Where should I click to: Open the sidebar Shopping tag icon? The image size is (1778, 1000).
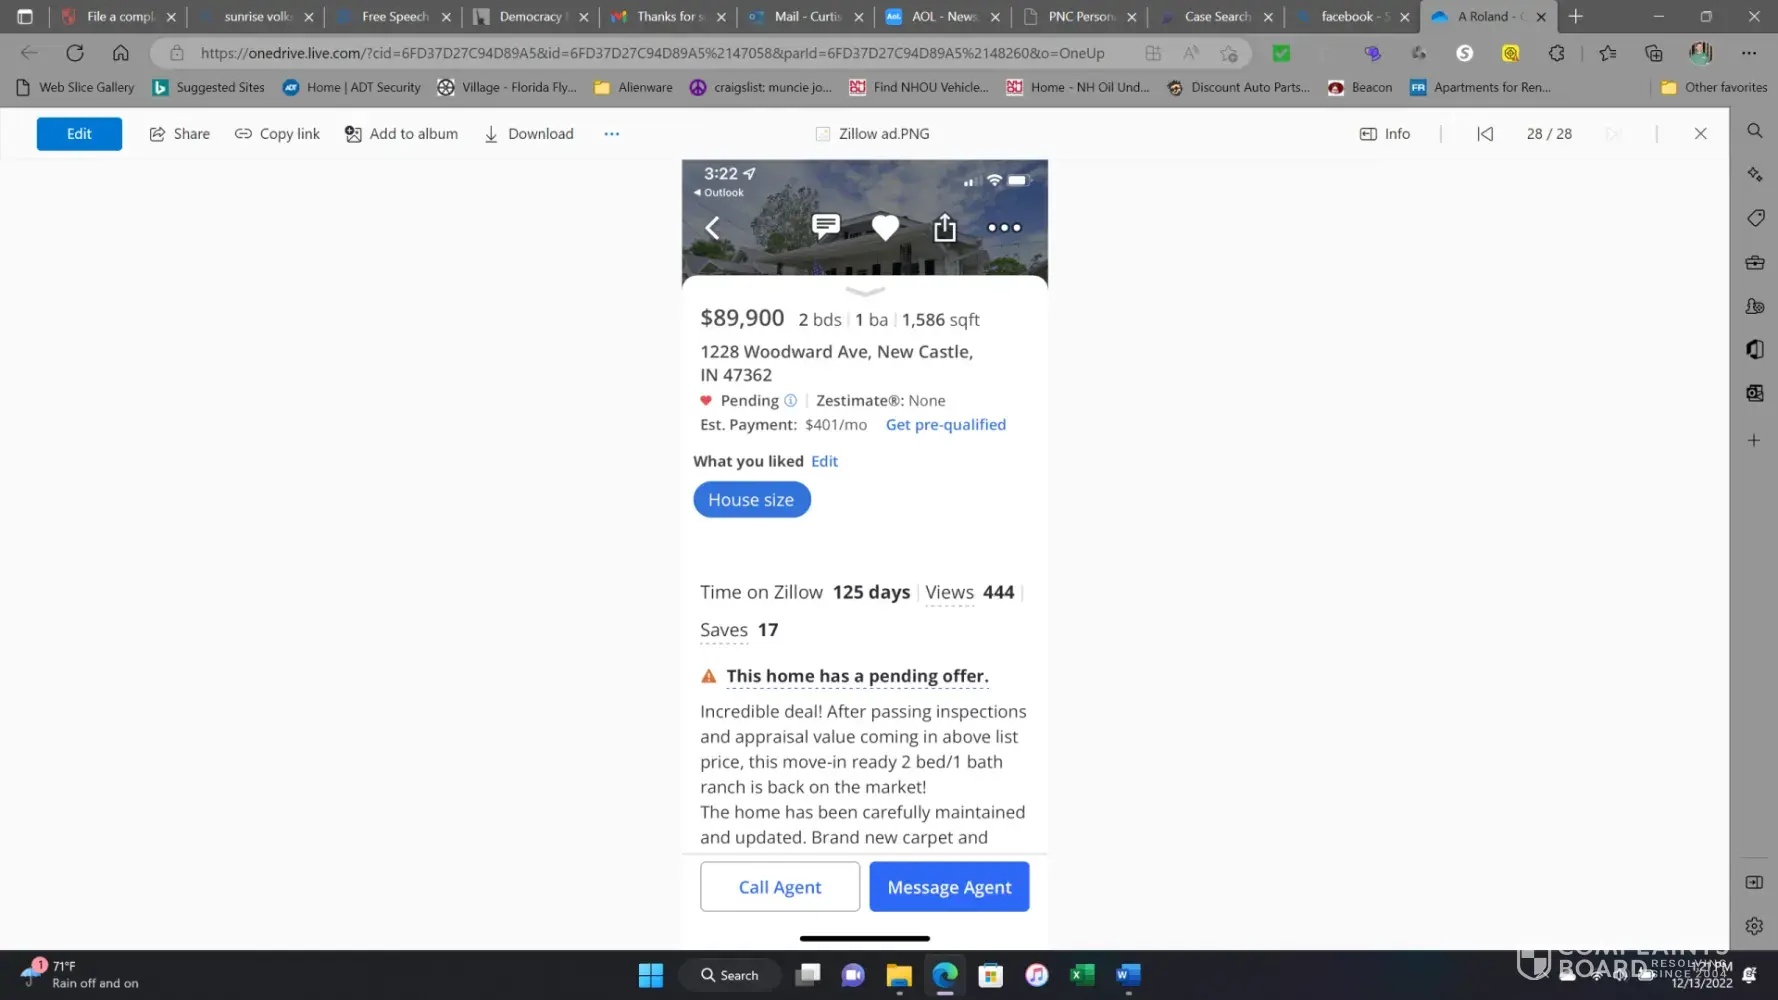pos(1755,218)
